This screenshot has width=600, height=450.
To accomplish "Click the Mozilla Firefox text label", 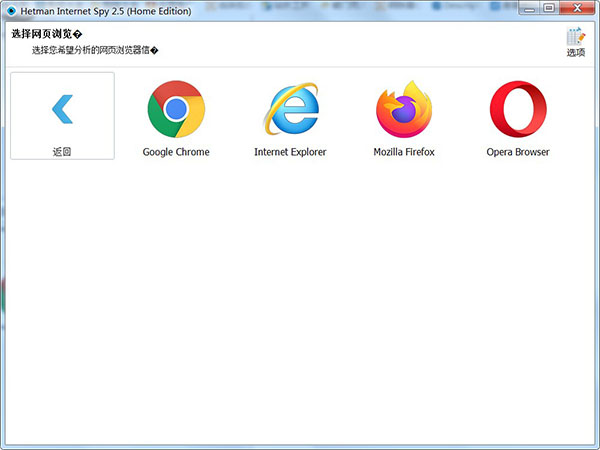I will [x=404, y=152].
